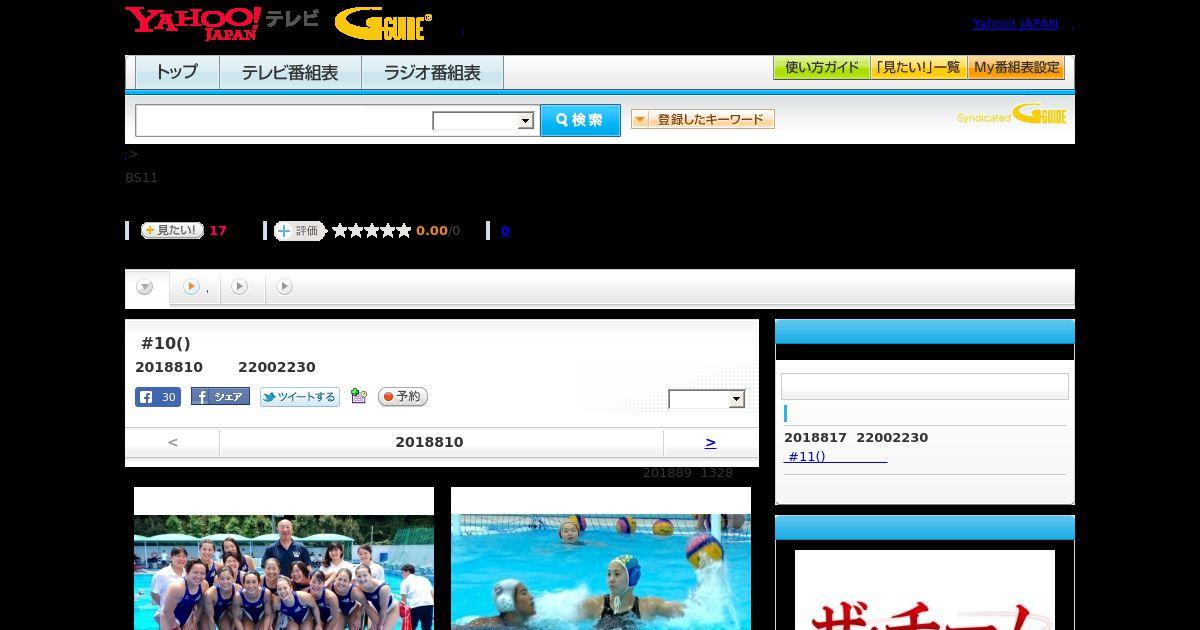Go to the previous date arrow

[x=173, y=442]
